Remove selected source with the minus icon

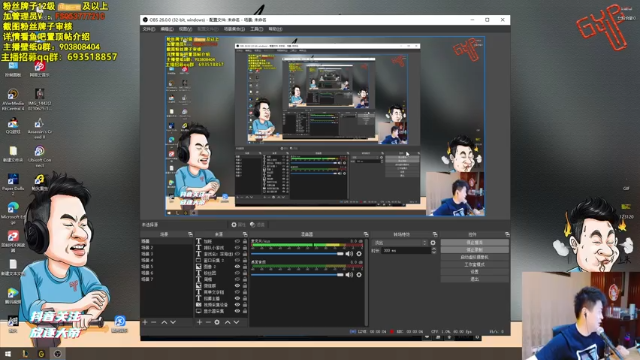[208, 322]
